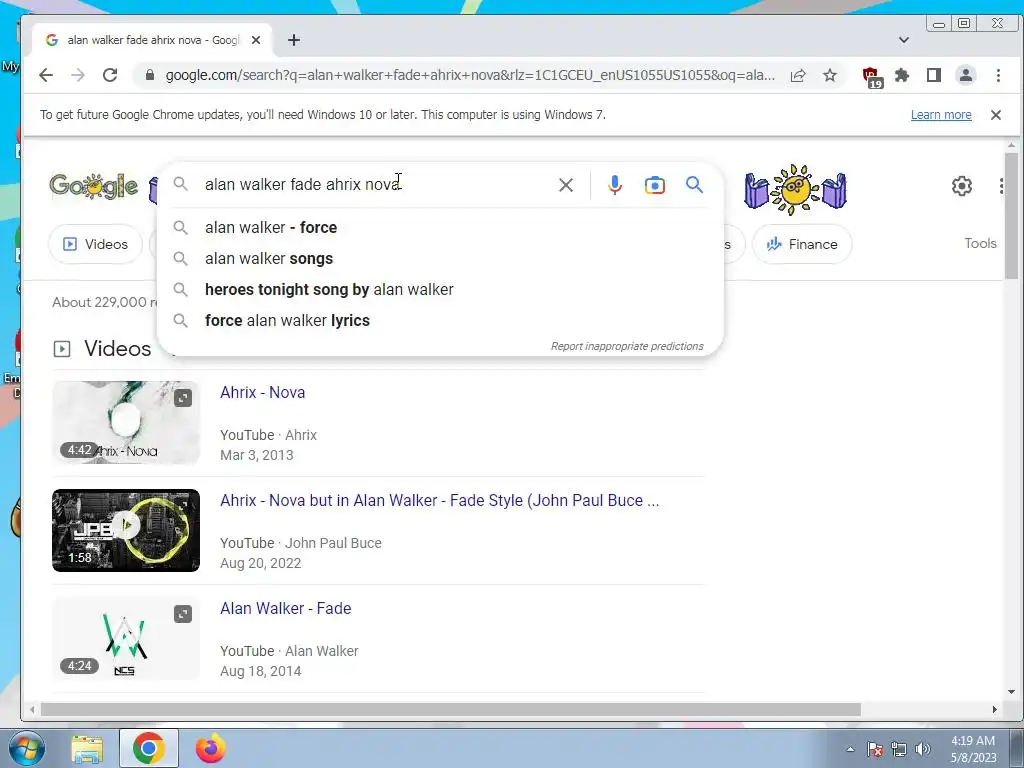The height and width of the screenshot is (768, 1024).
Task: Open the Chrome three-dot menu
Action: pos(998,75)
